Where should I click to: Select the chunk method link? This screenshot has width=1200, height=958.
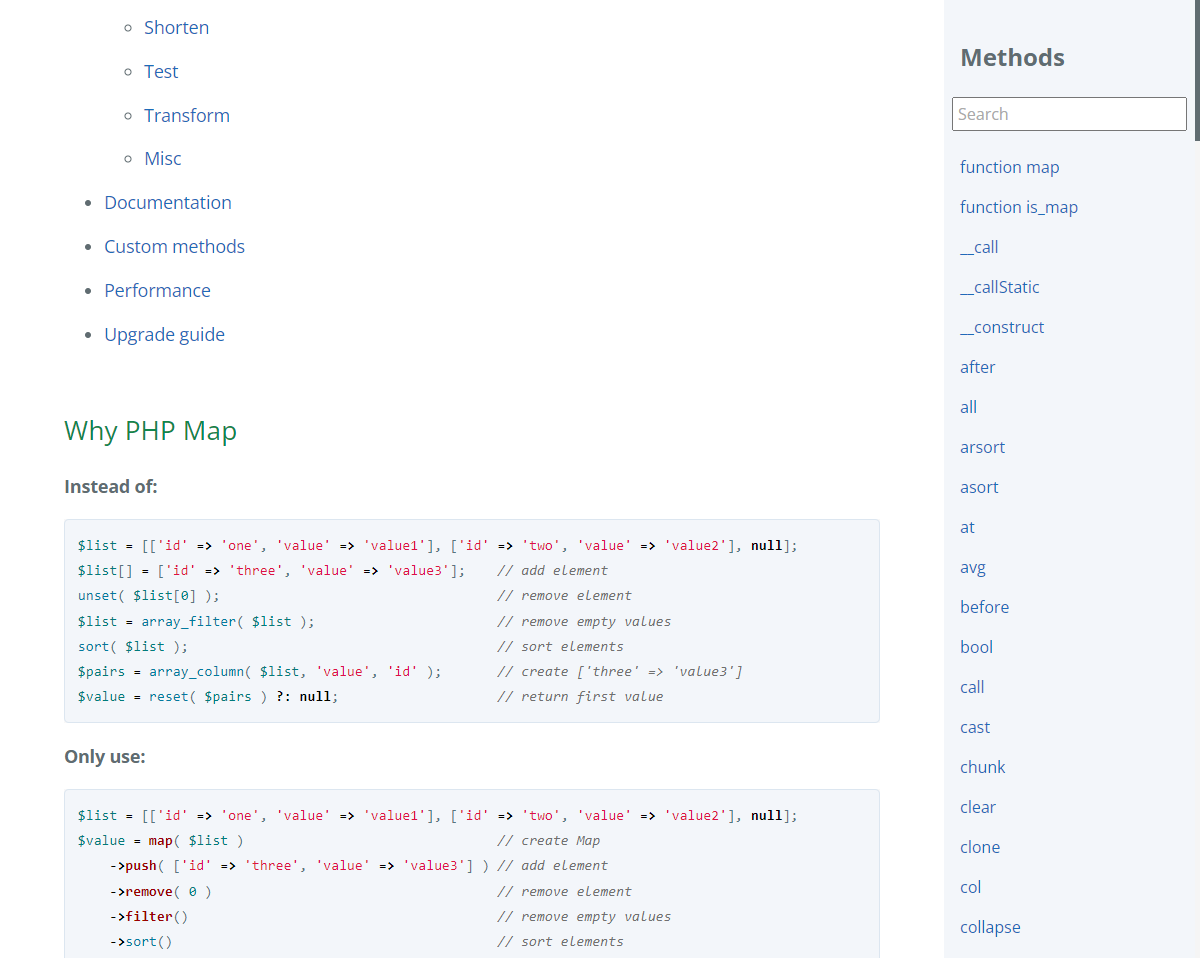(982, 767)
